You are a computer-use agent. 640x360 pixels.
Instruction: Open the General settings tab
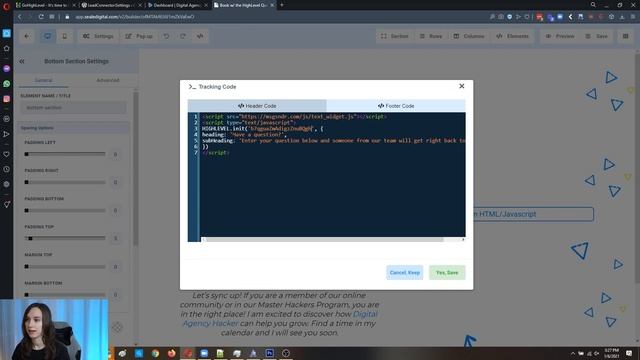tap(43, 80)
